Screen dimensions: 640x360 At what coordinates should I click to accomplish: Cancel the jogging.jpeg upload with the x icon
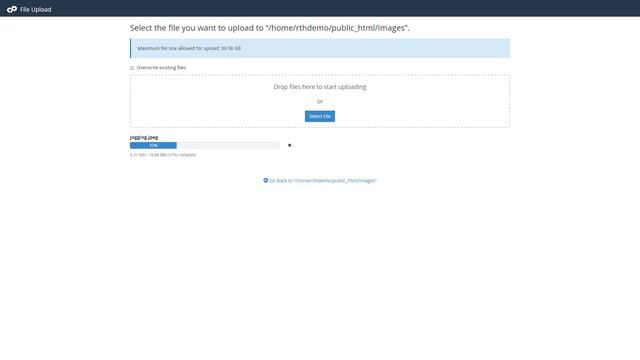click(x=289, y=145)
